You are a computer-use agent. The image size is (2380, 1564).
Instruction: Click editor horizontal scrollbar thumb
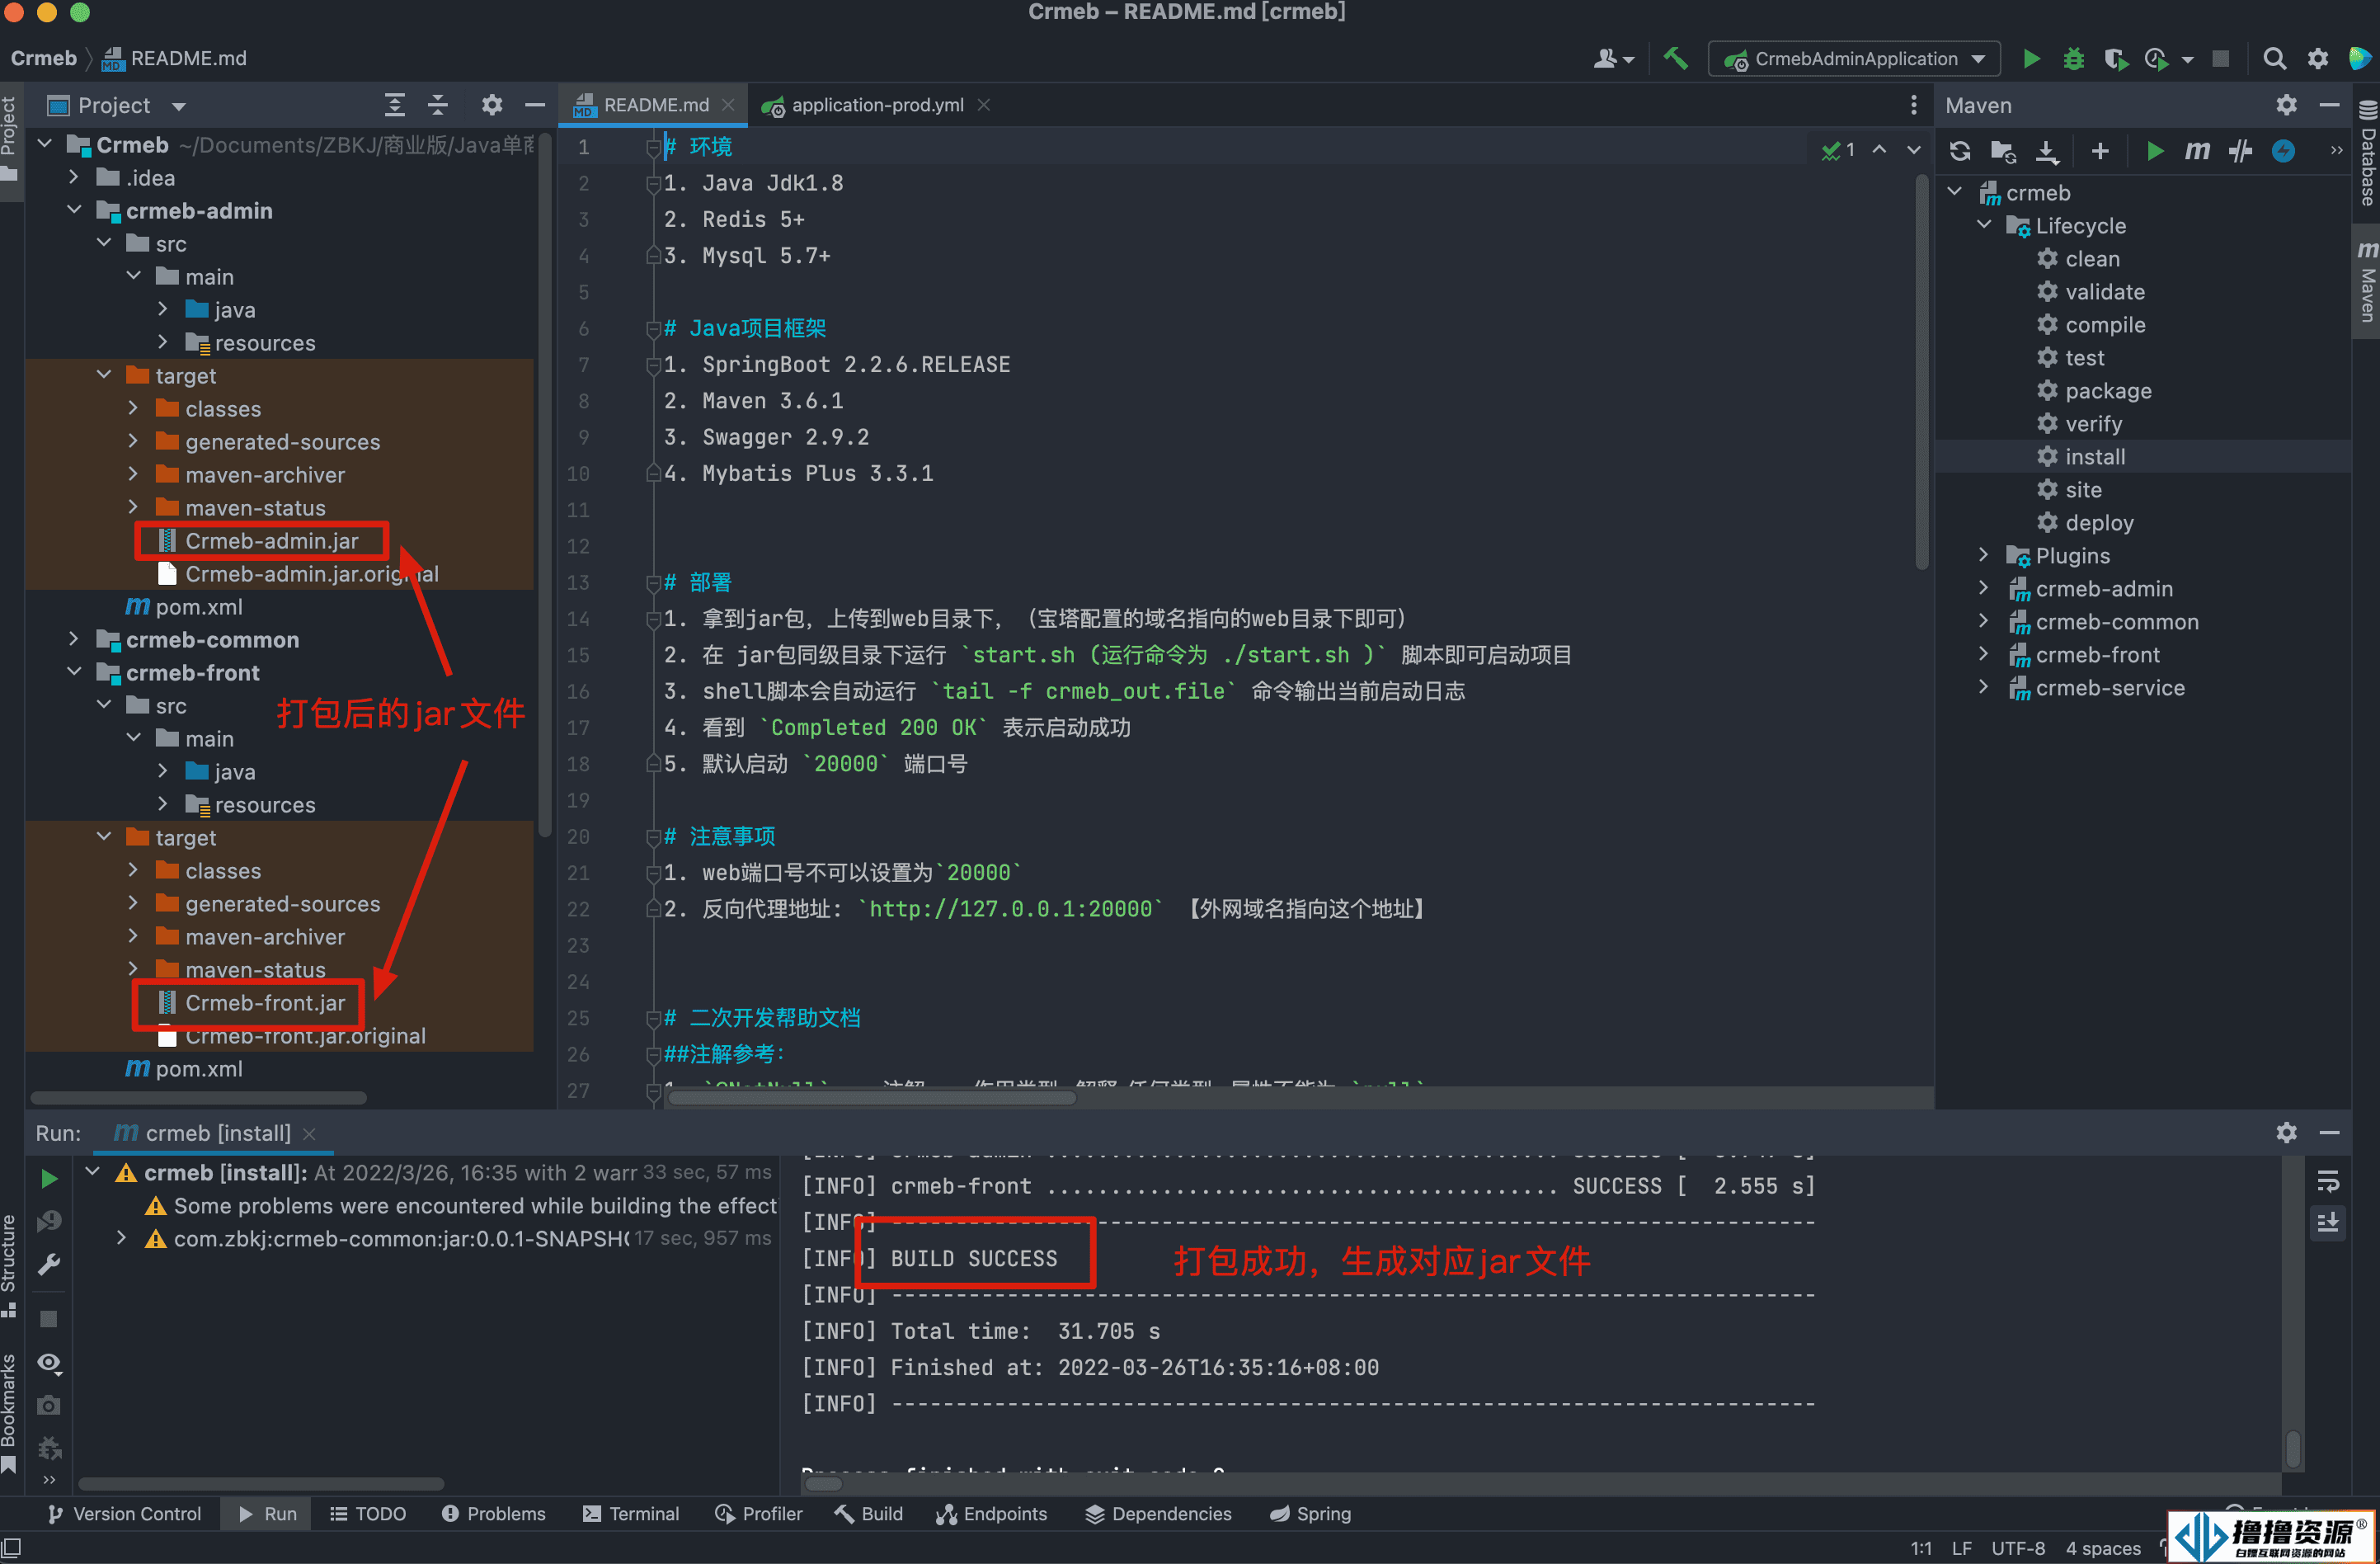pyautogui.click(x=871, y=1097)
